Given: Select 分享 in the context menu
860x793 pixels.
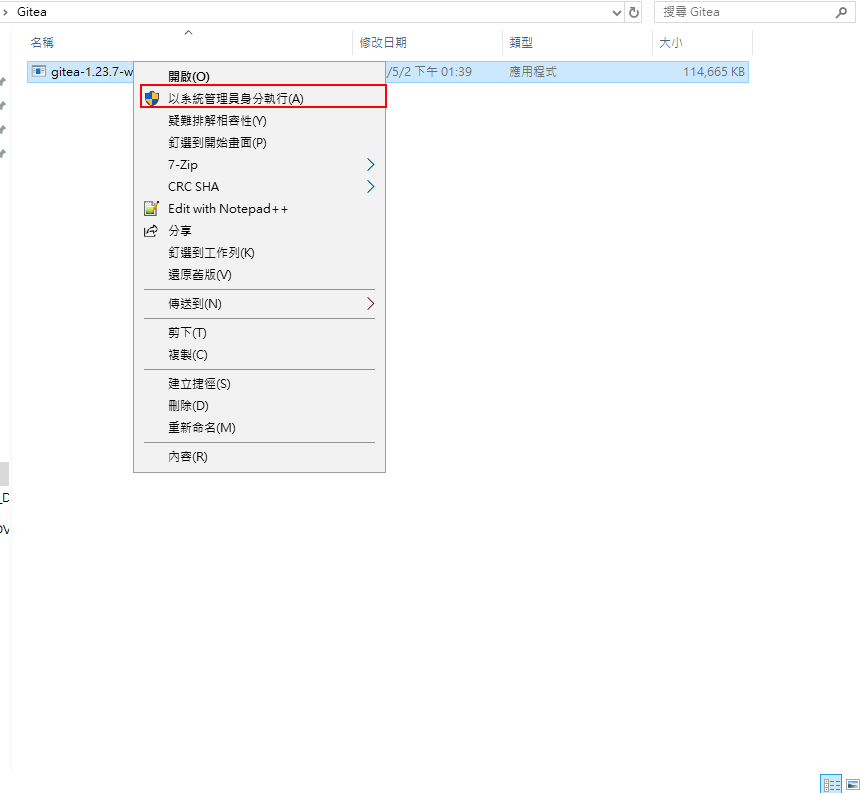Looking at the screenshot, I should point(259,230).
